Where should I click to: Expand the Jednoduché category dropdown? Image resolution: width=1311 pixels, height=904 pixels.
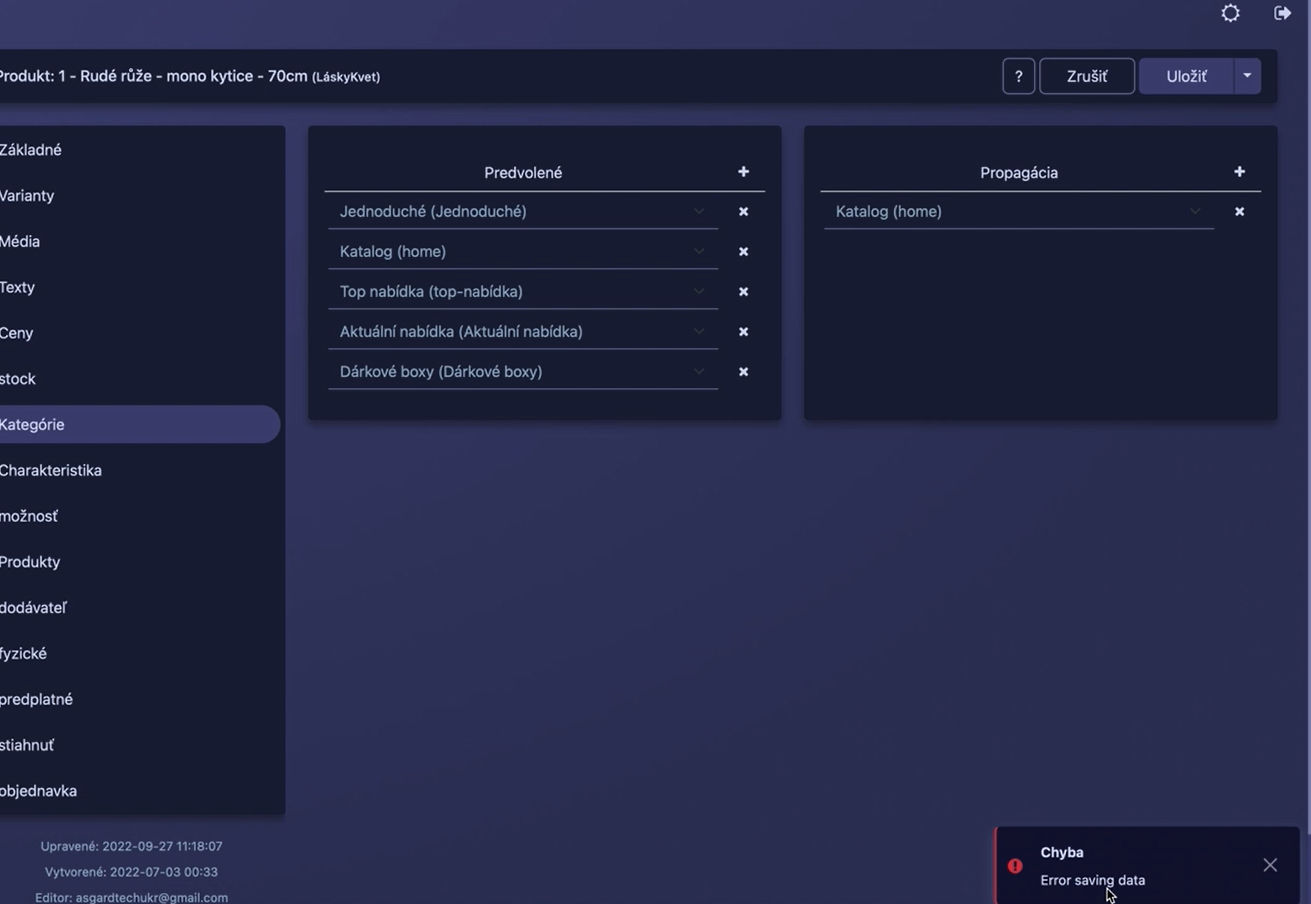[x=698, y=211]
